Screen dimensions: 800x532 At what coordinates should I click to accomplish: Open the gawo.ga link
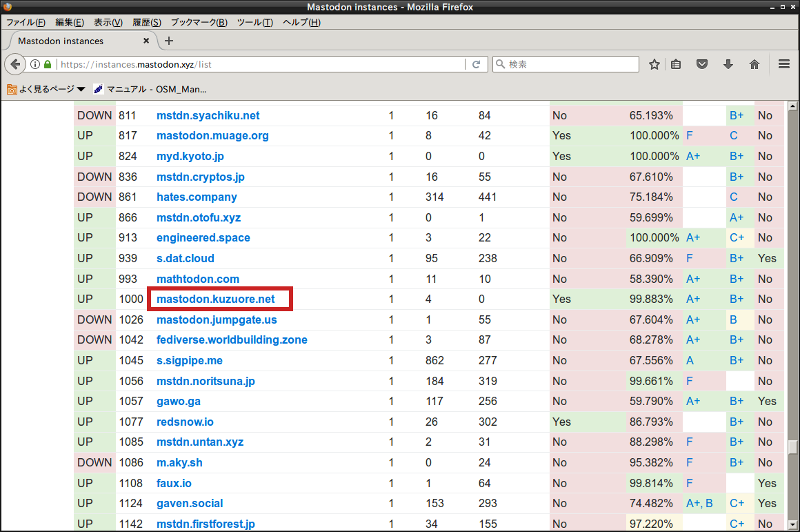click(x=178, y=401)
